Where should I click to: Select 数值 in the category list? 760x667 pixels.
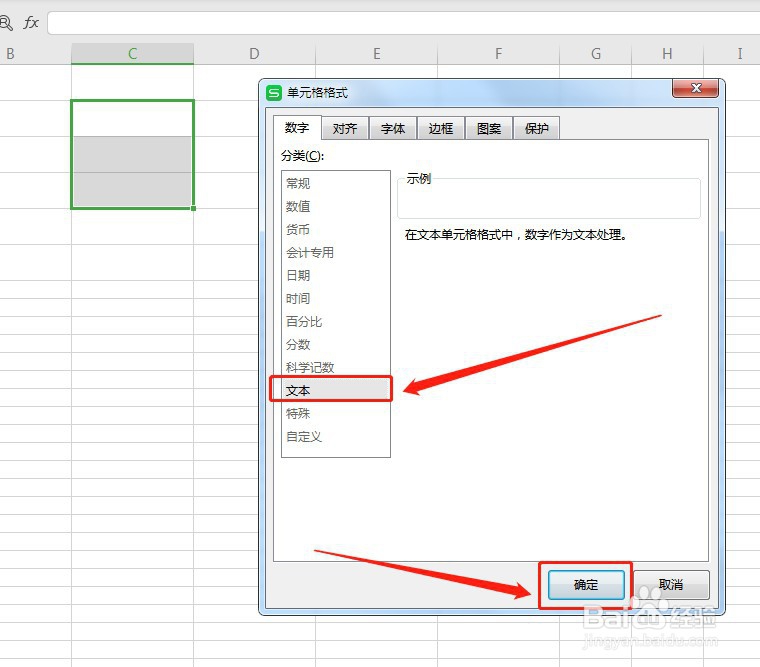(x=336, y=206)
